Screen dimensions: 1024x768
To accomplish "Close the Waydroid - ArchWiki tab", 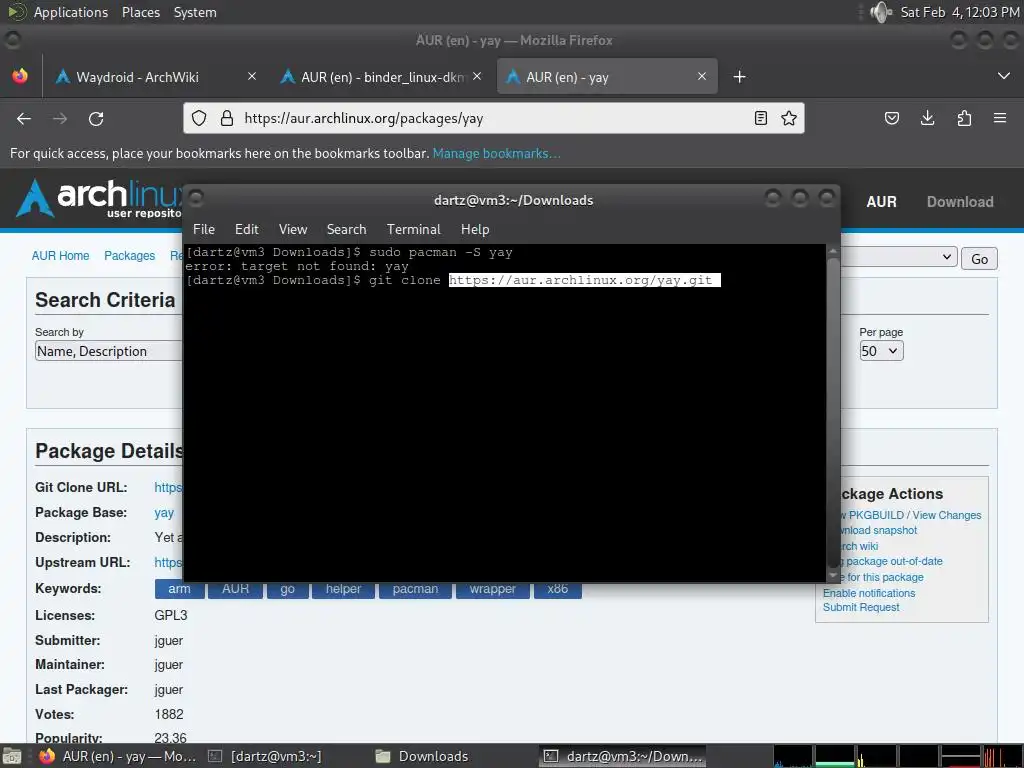I will 252,76.
